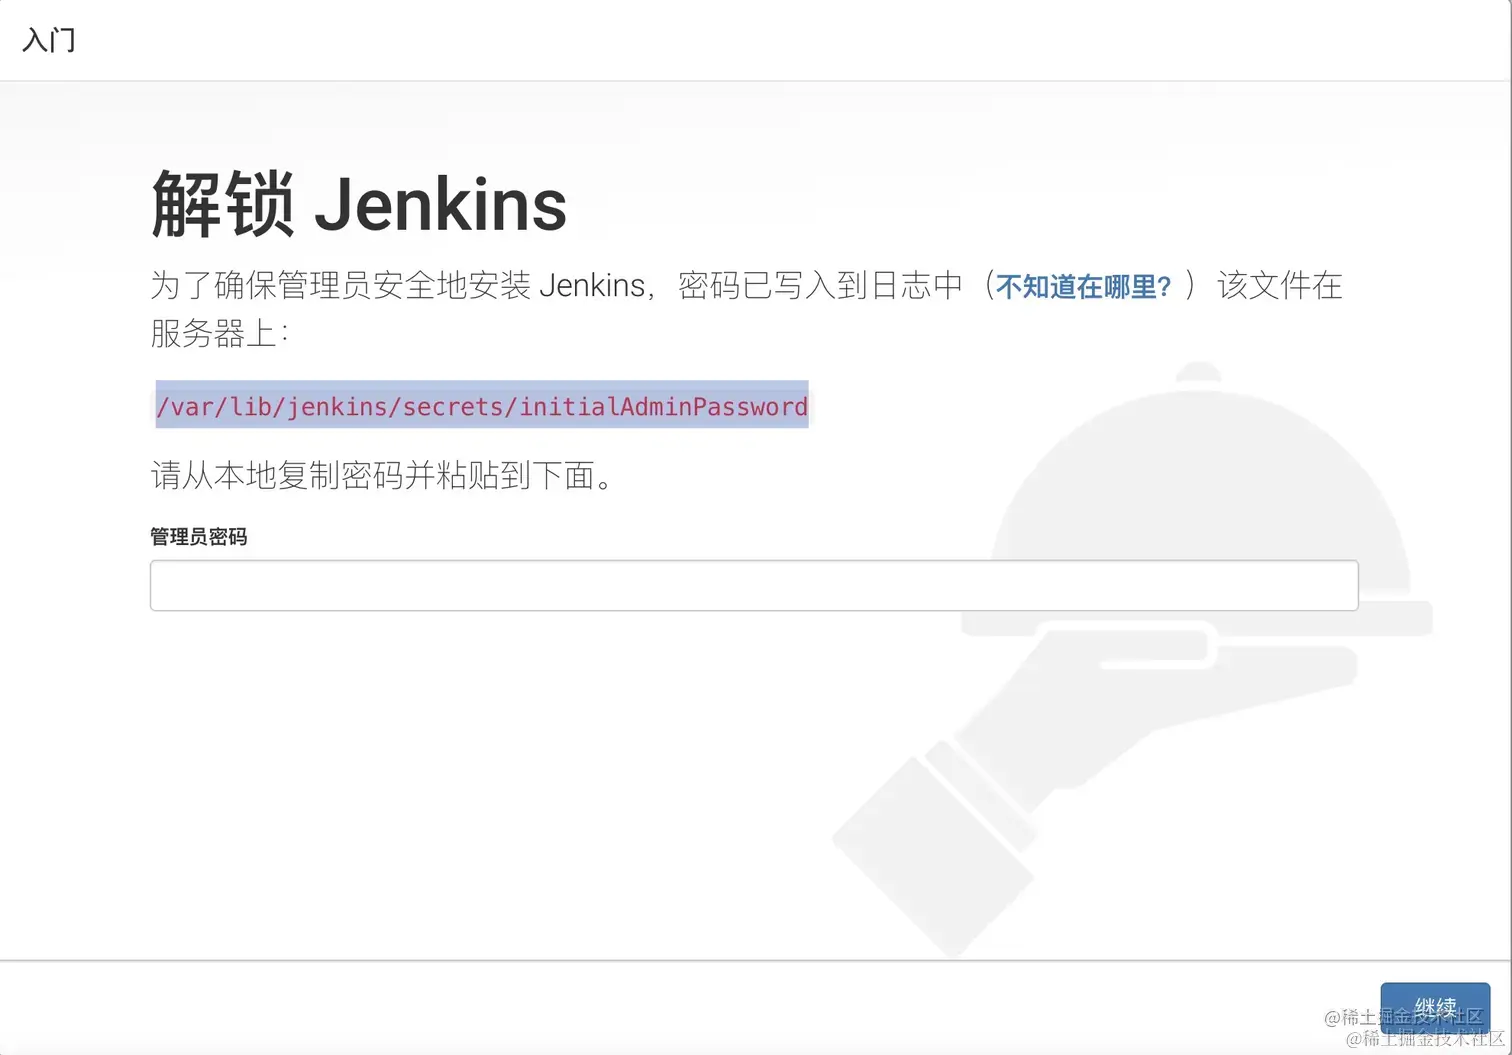The image size is (1512, 1055).
Task: Click the word Jenkins in the description paragraph
Action: [592, 286]
